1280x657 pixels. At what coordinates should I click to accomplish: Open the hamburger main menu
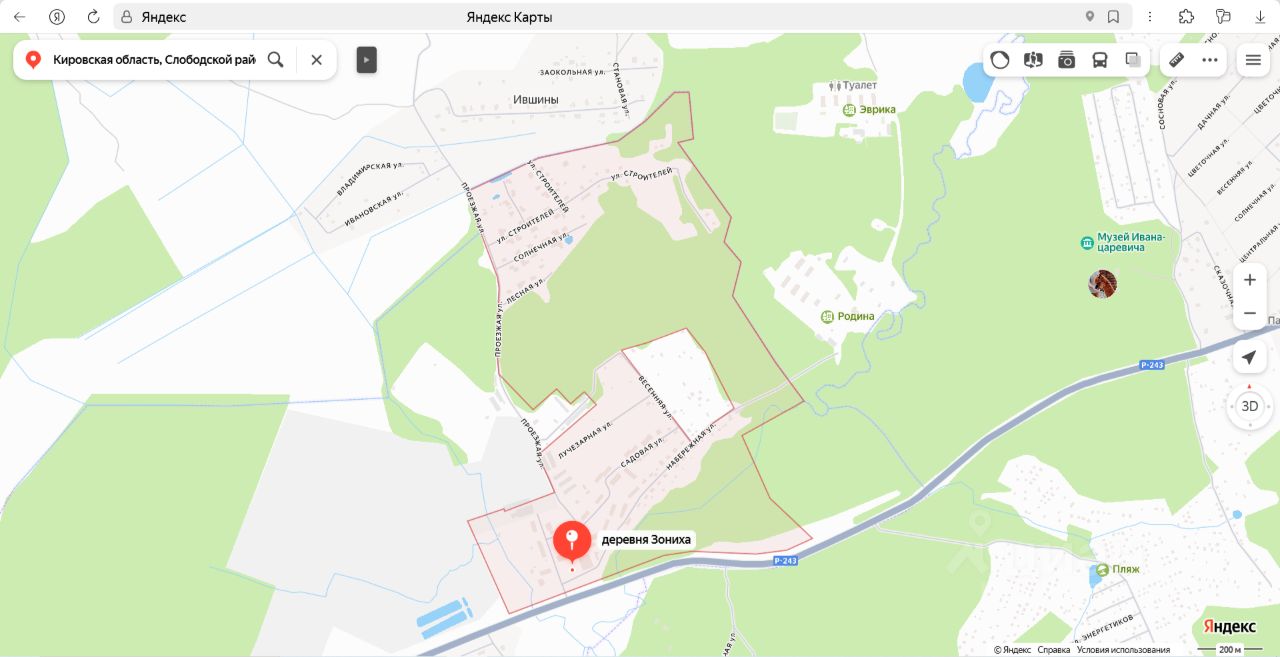tap(1253, 59)
